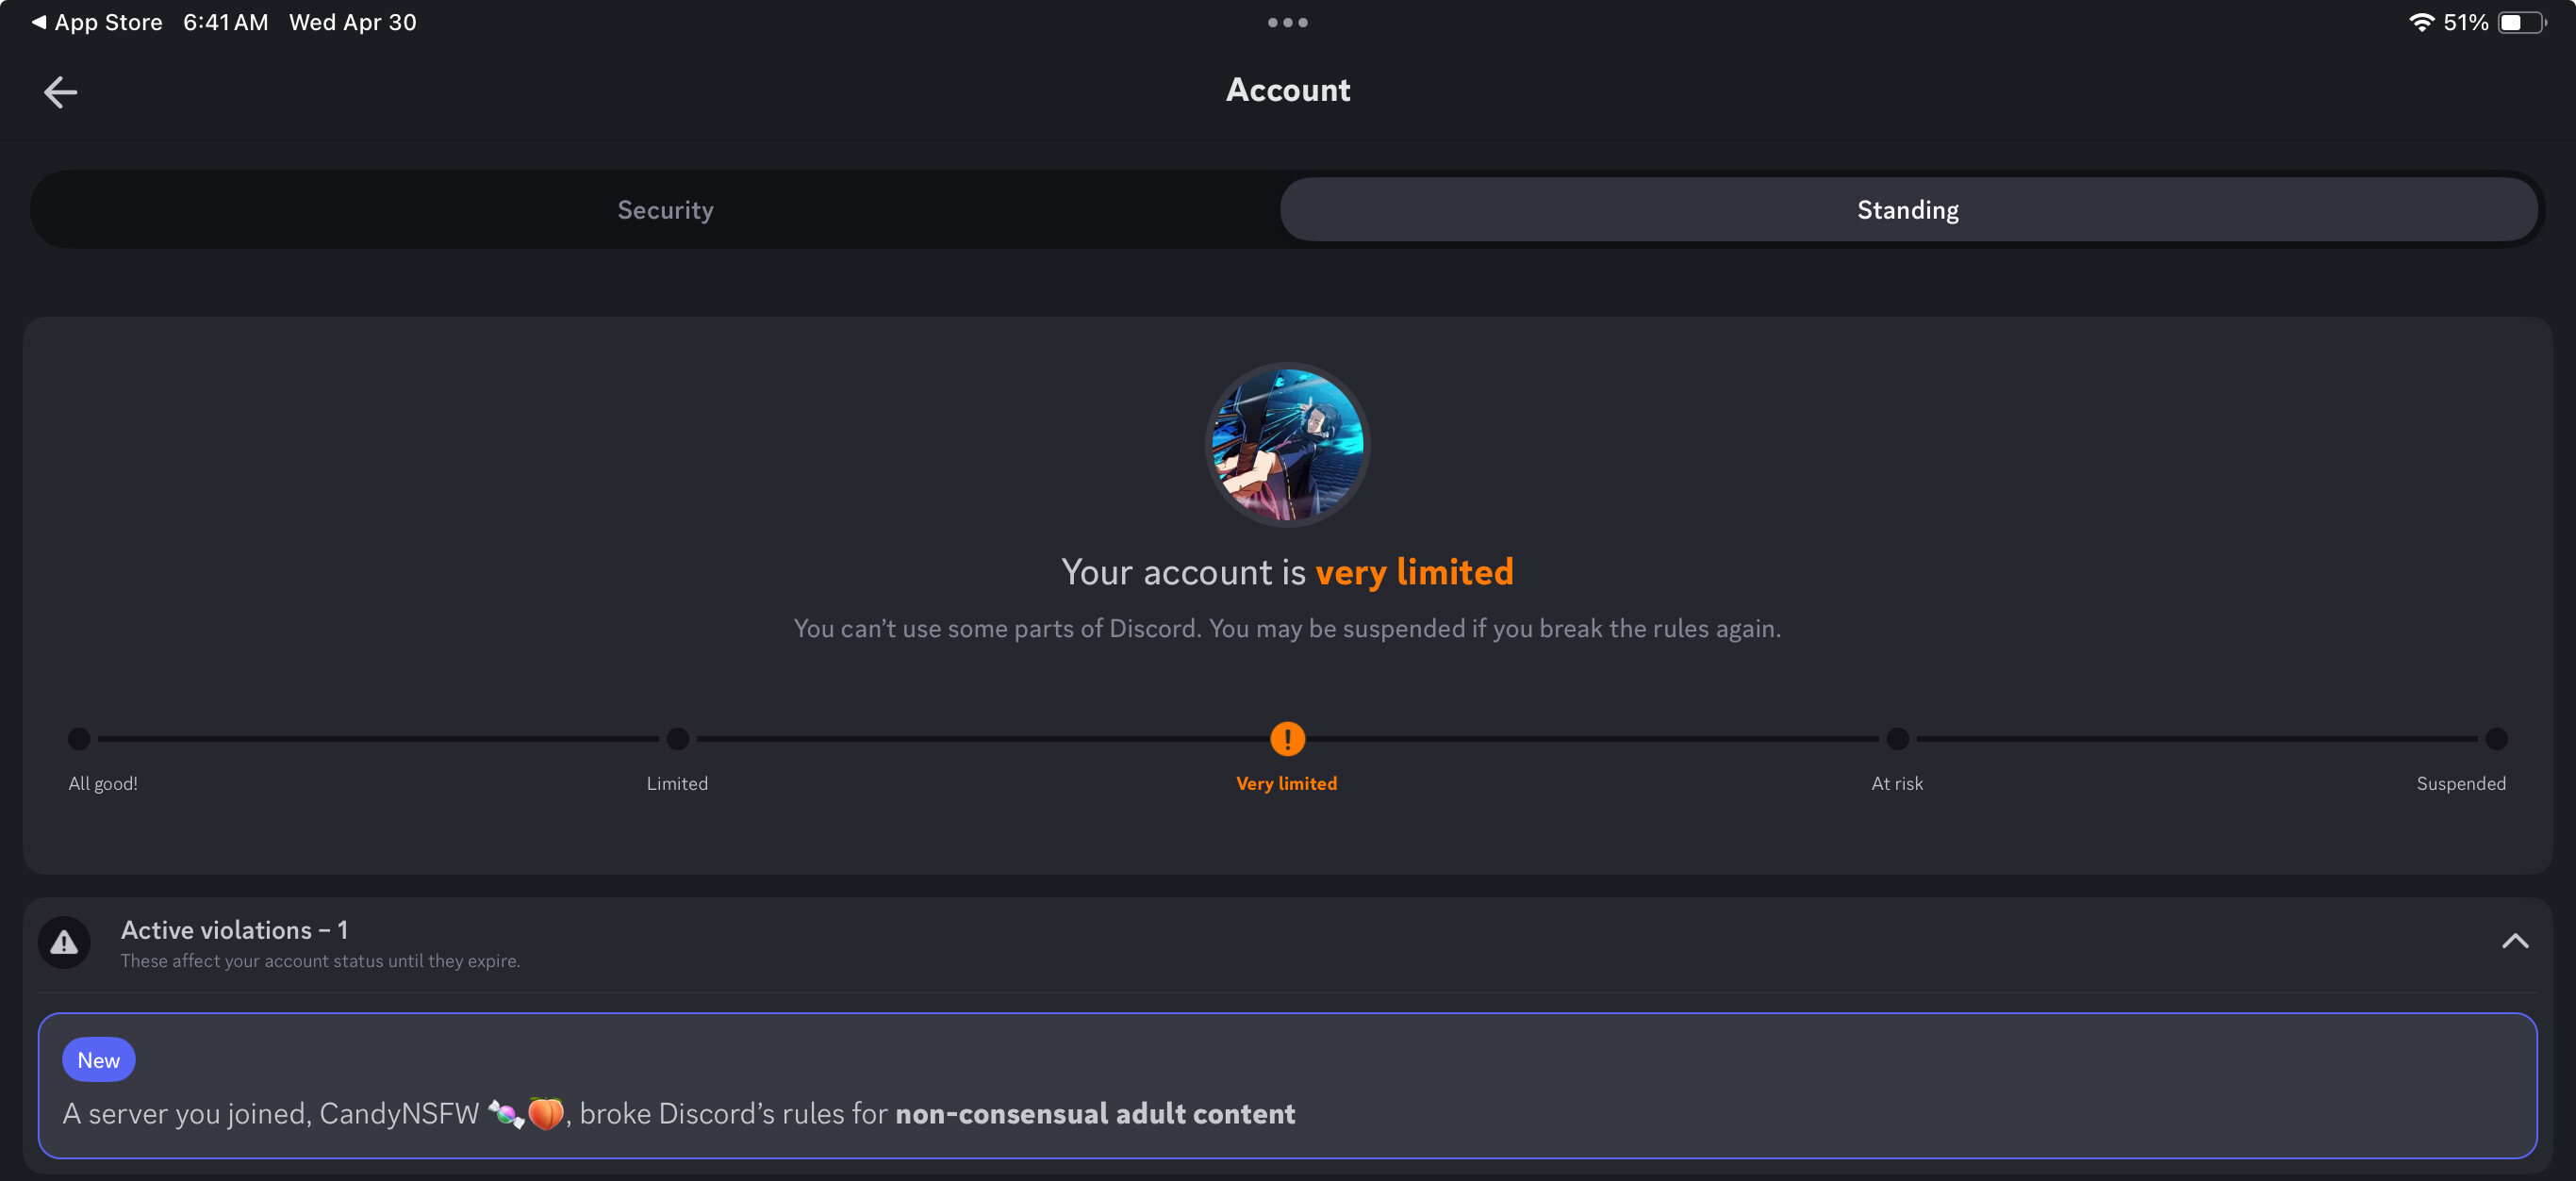Tap the orange exclamation Very limited marker
Image resolution: width=2576 pixels, height=1181 pixels.
click(1287, 739)
